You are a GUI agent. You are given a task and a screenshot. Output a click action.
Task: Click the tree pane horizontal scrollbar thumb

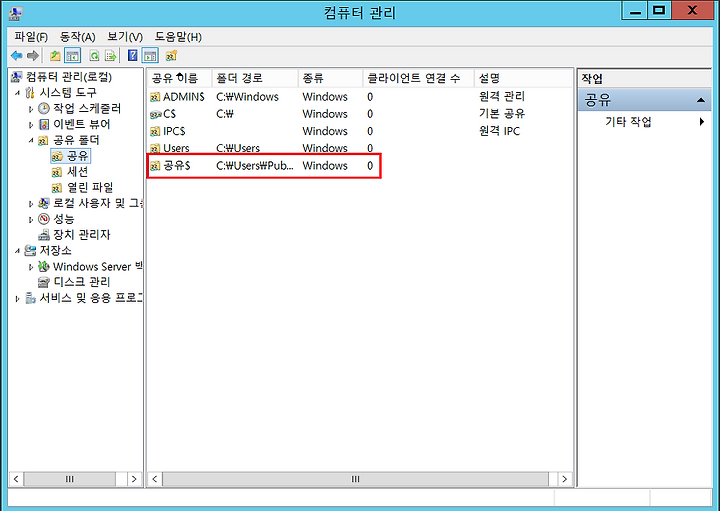[69, 479]
